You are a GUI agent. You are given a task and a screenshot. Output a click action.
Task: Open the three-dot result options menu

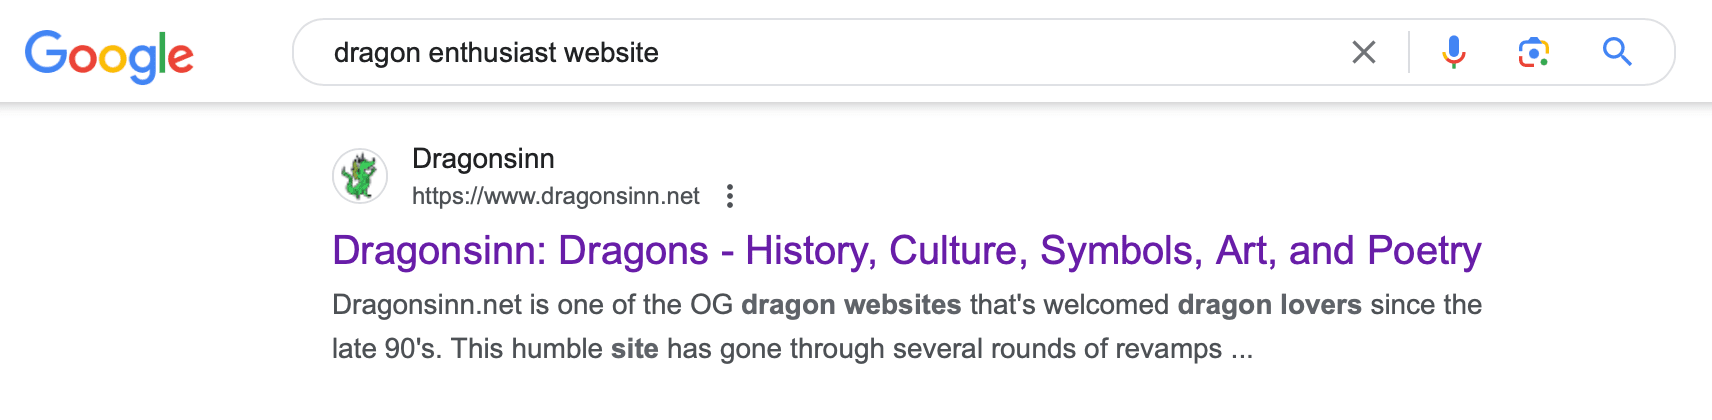[x=730, y=196]
